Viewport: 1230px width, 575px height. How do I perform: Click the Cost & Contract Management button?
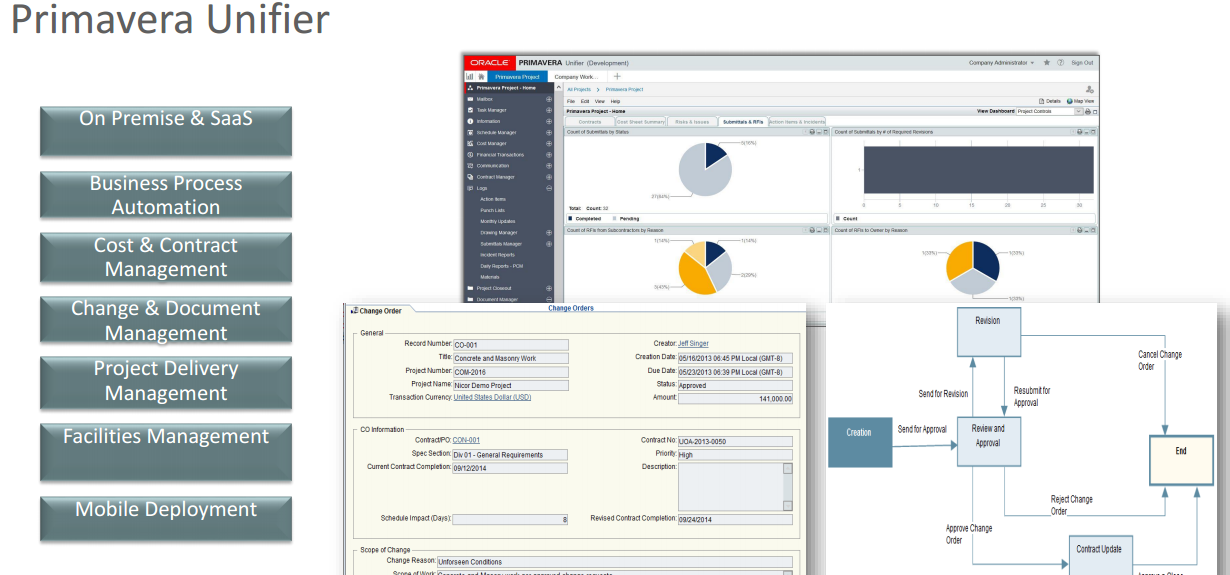coord(166,257)
